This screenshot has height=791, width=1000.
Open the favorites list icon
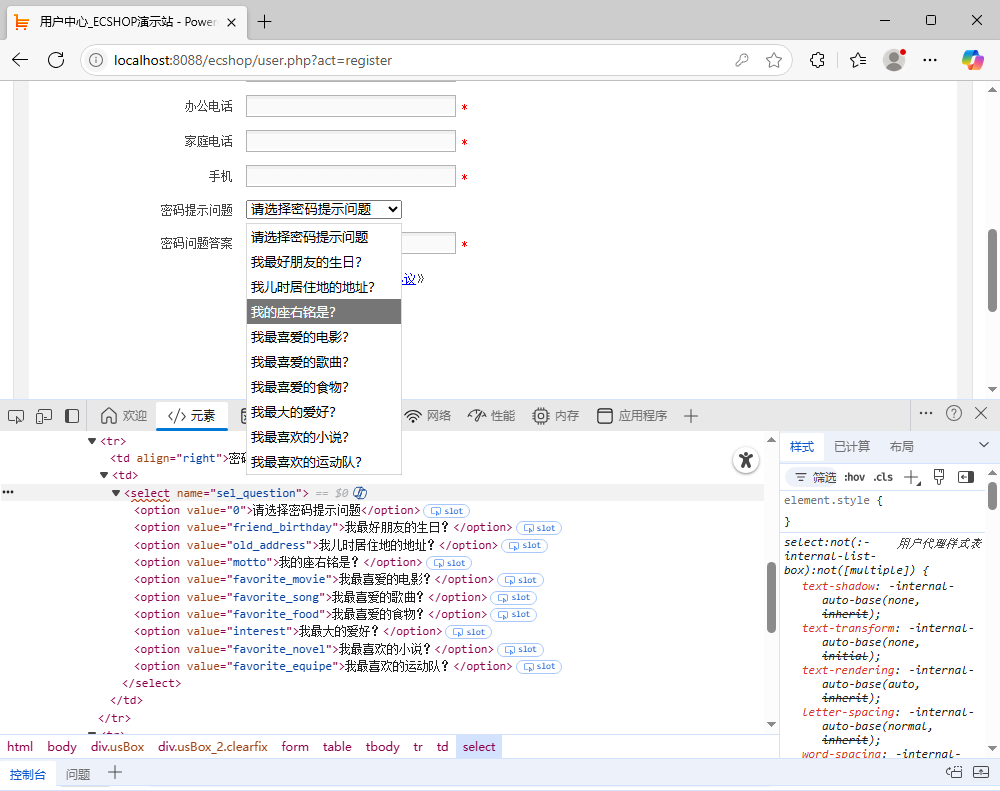point(858,60)
